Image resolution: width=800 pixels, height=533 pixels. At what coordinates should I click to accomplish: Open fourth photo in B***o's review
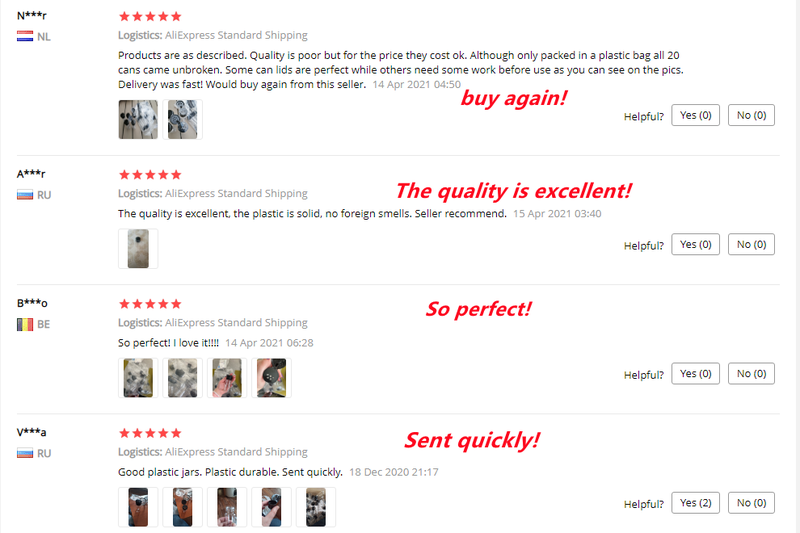[271, 378]
